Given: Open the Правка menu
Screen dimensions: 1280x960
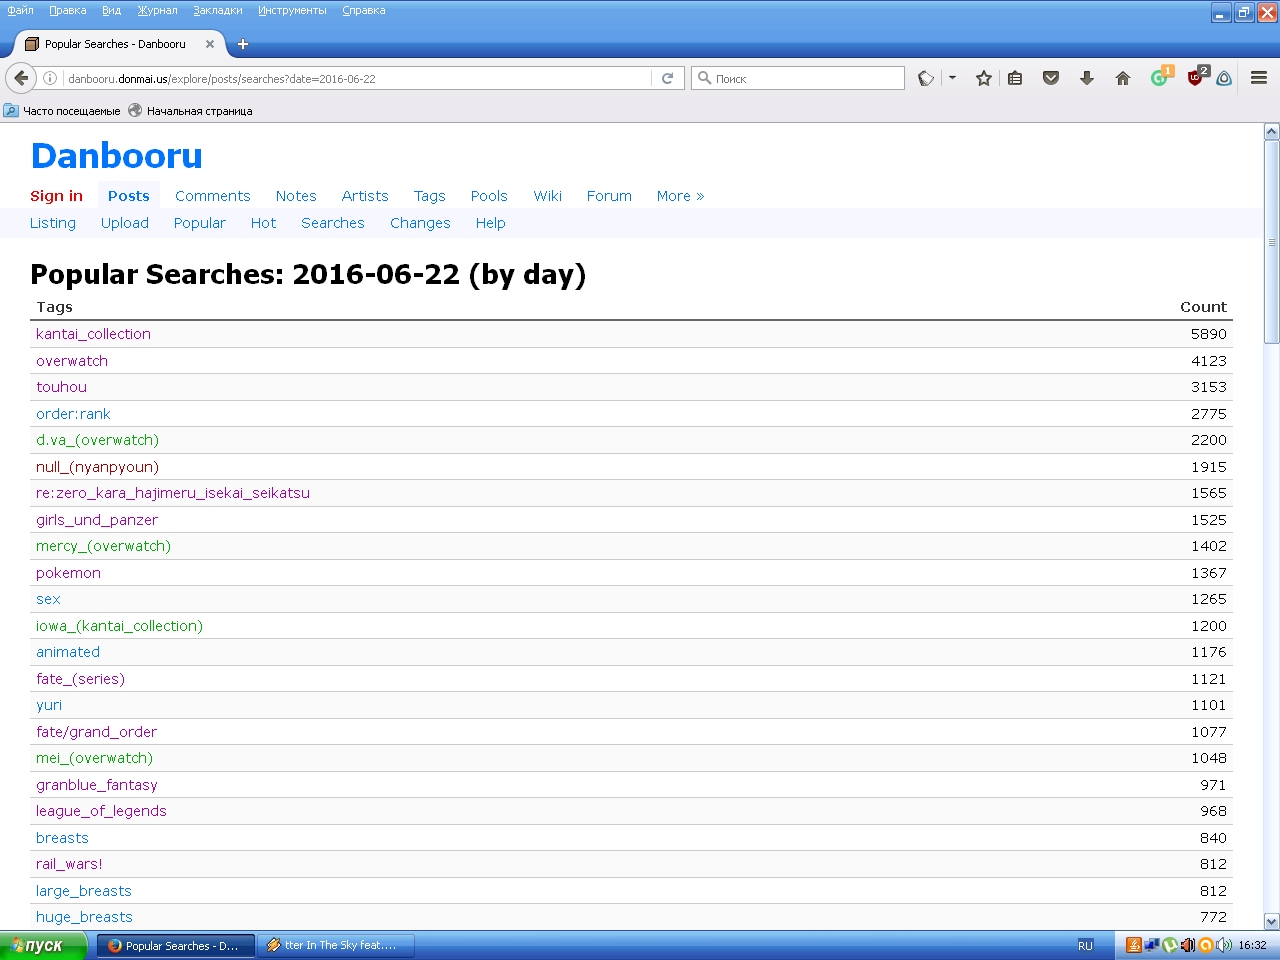Looking at the screenshot, I should coord(67,10).
